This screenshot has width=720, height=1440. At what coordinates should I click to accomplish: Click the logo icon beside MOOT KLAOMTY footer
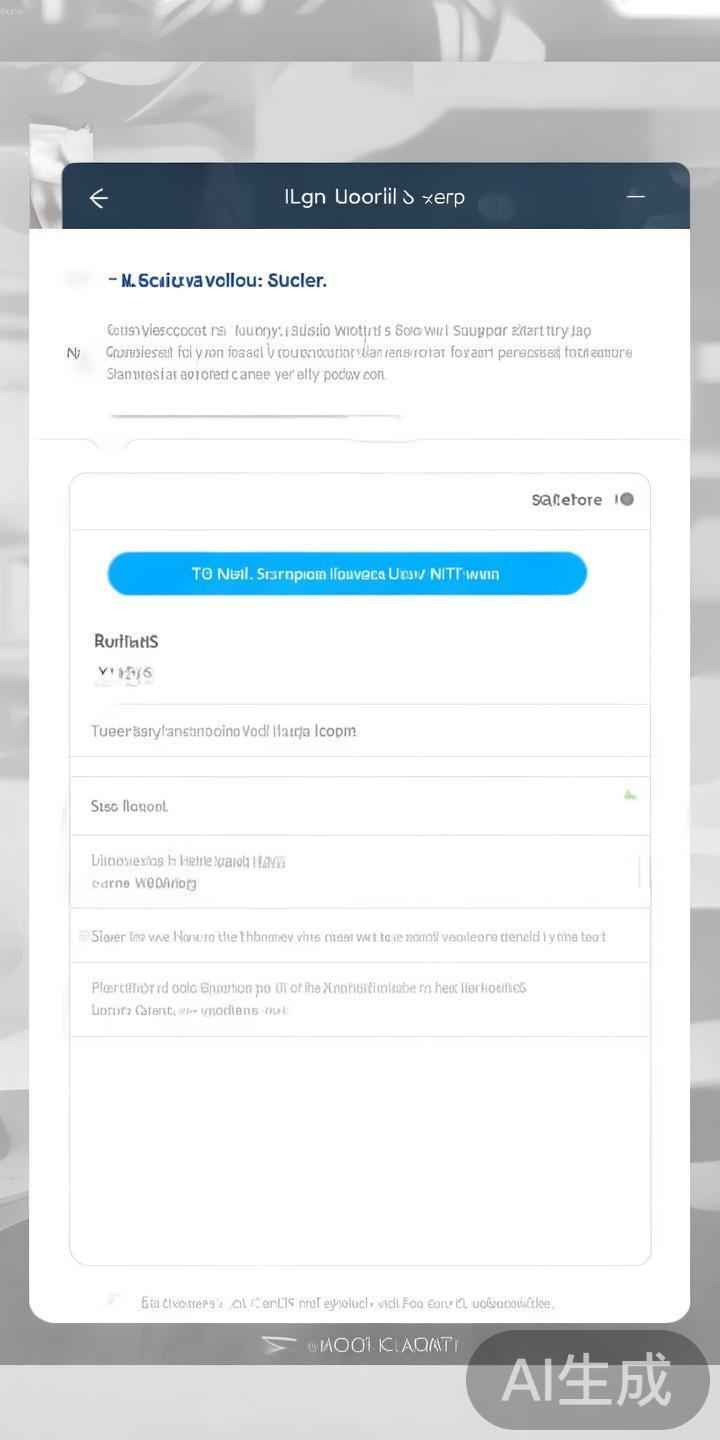point(279,1345)
